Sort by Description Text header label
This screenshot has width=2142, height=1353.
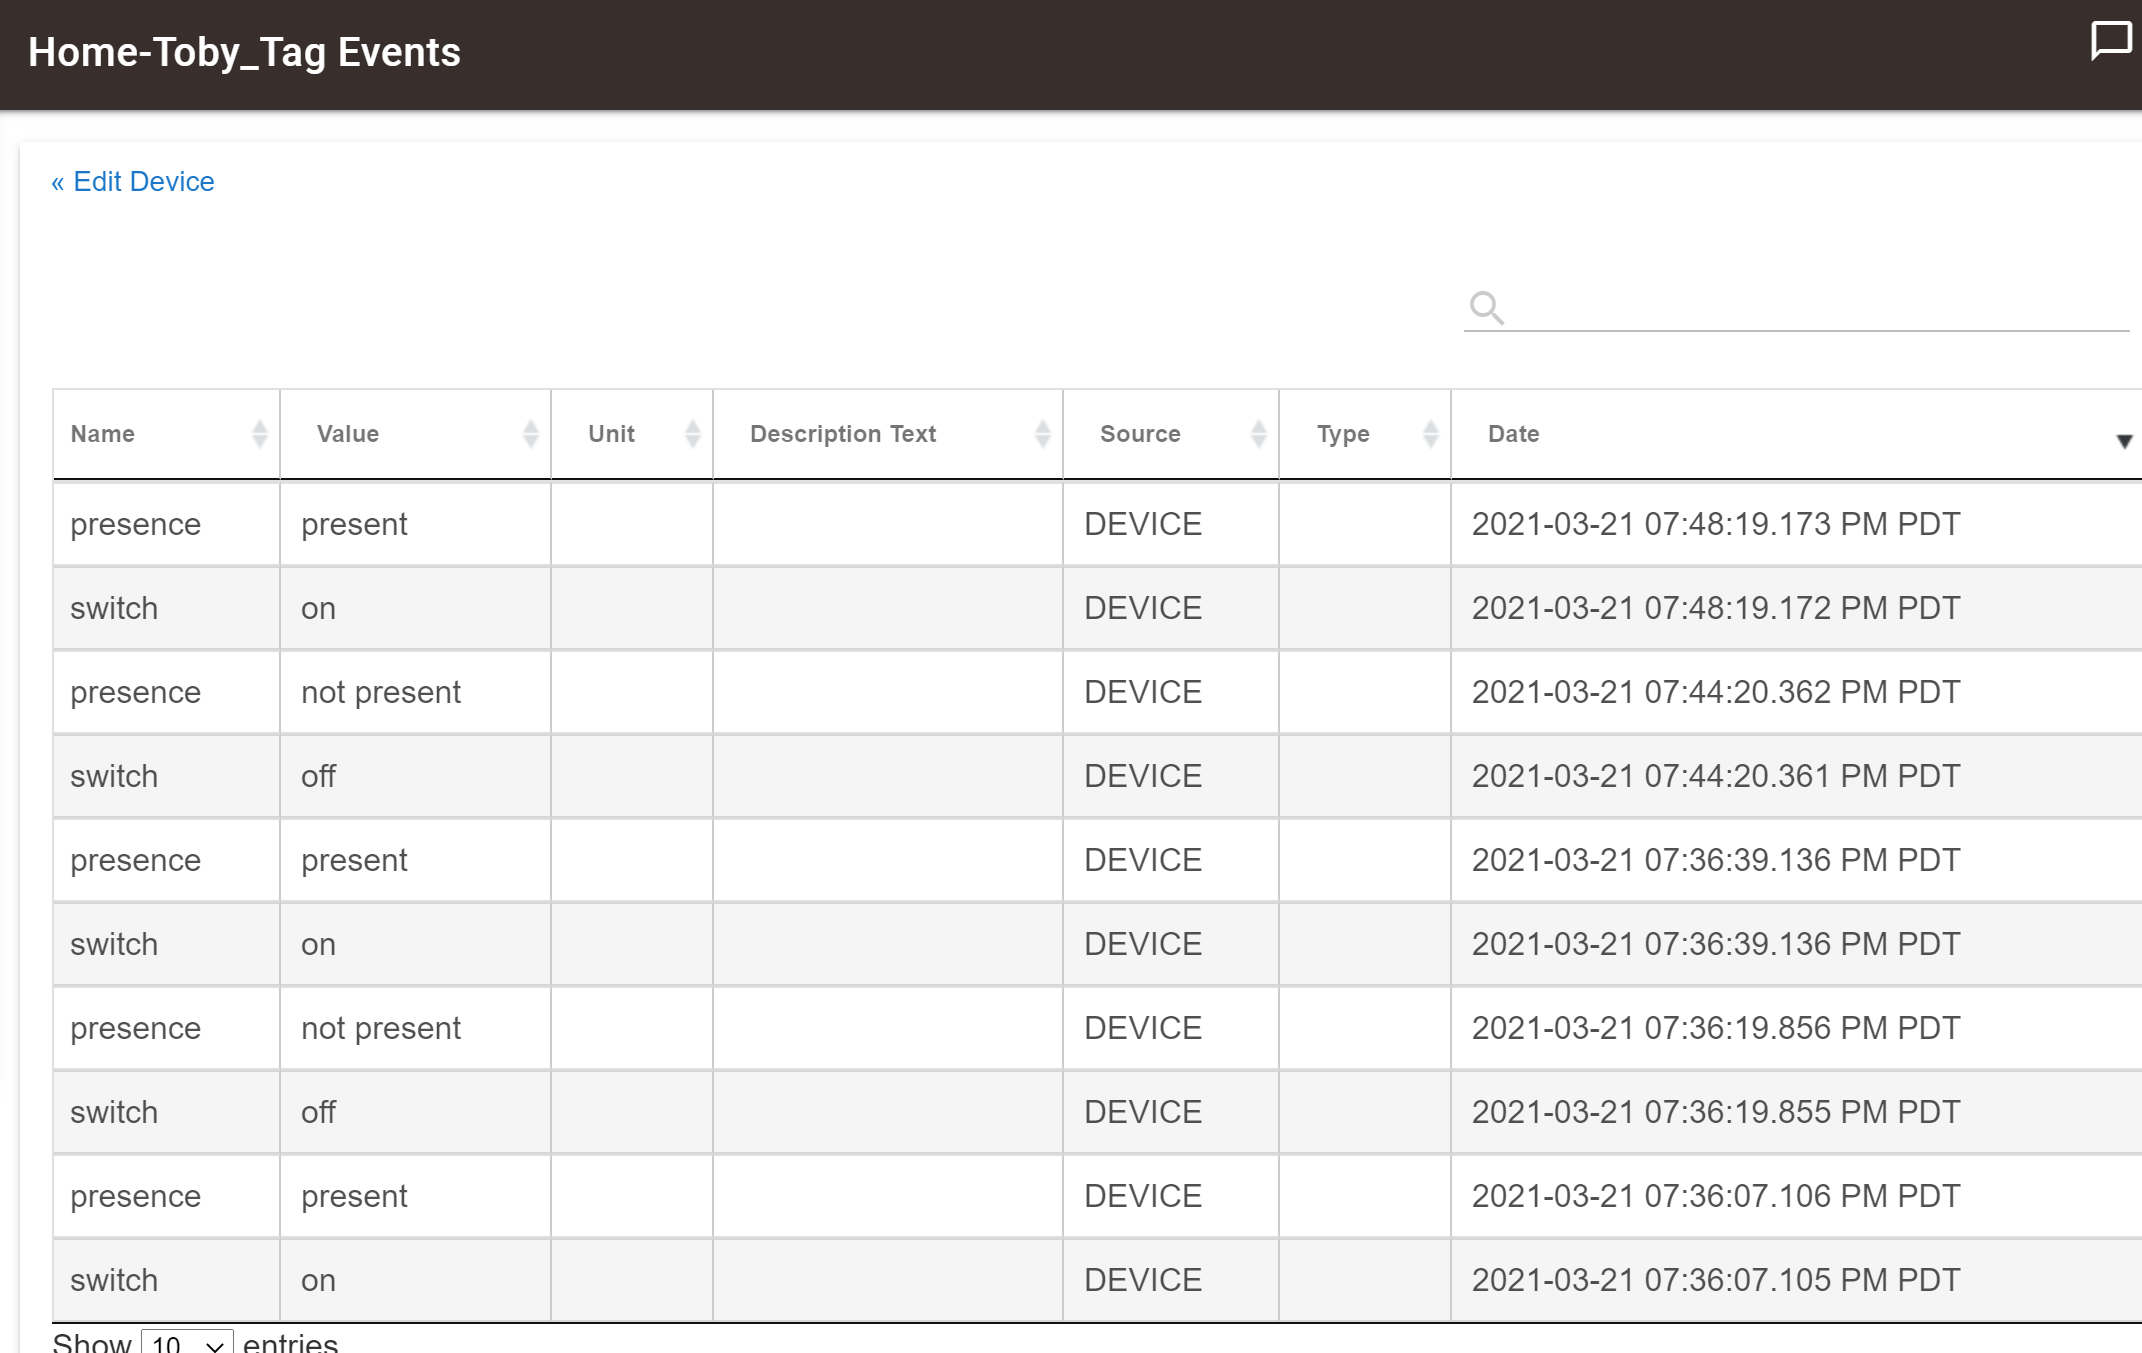(842, 434)
